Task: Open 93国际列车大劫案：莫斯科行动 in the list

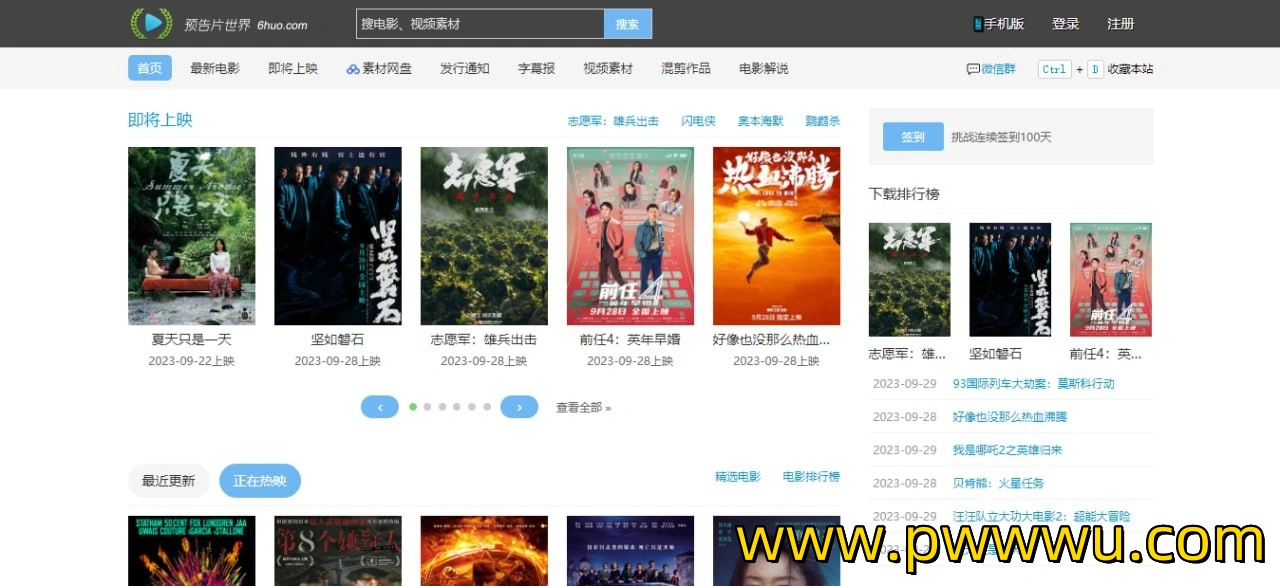Action: [x=1033, y=383]
